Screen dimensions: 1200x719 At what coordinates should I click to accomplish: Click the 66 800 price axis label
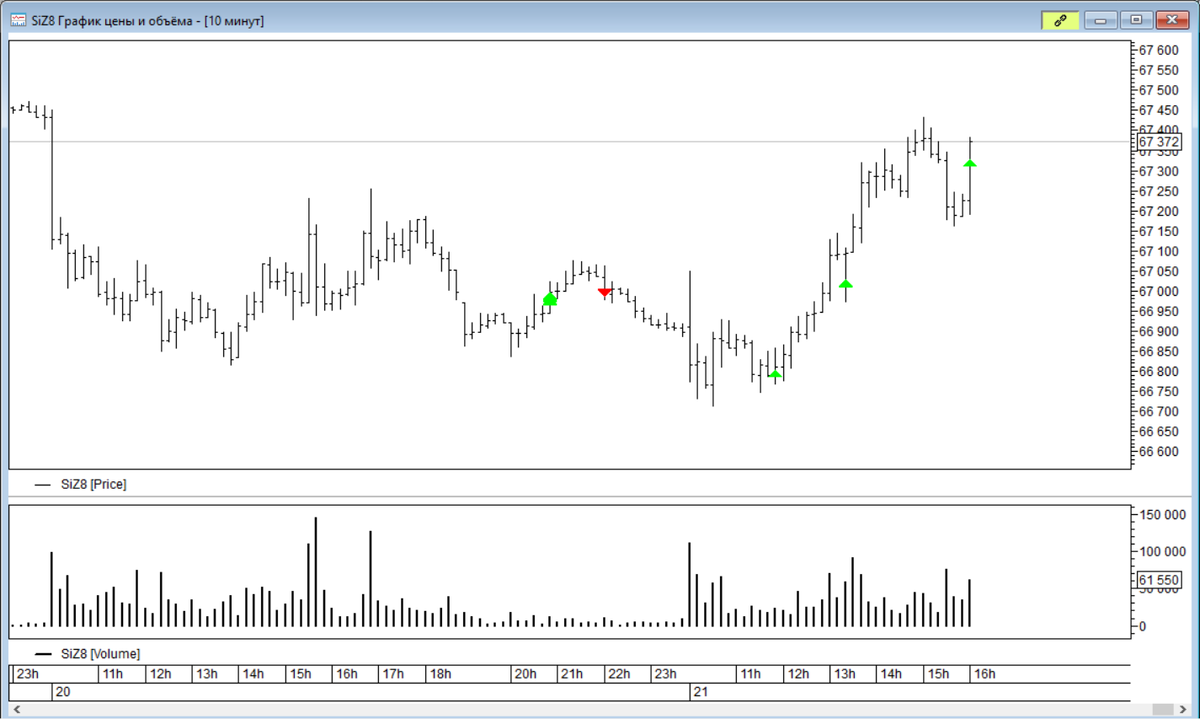[1158, 372]
